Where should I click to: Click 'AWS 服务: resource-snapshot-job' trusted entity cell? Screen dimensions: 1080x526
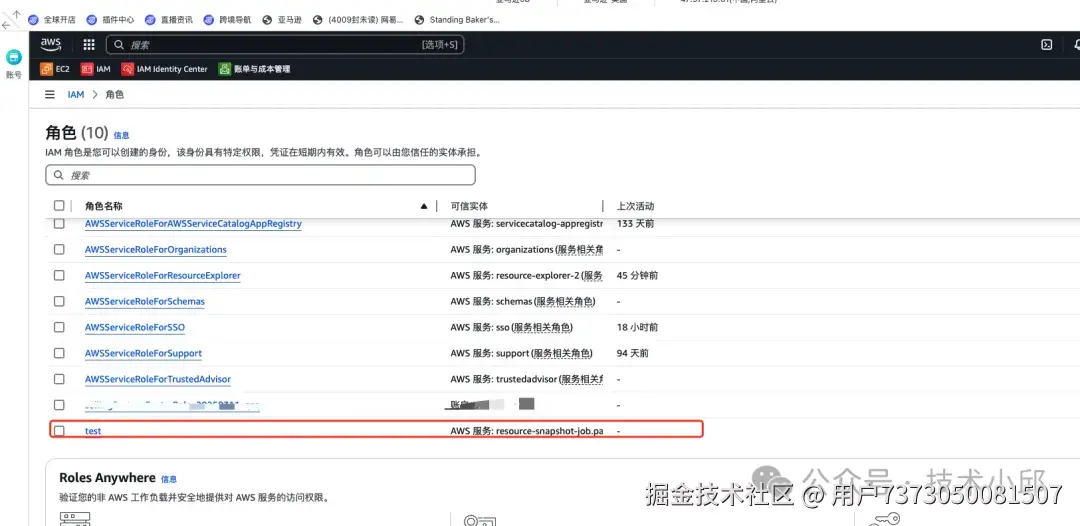pyautogui.click(x=527, y=430)
